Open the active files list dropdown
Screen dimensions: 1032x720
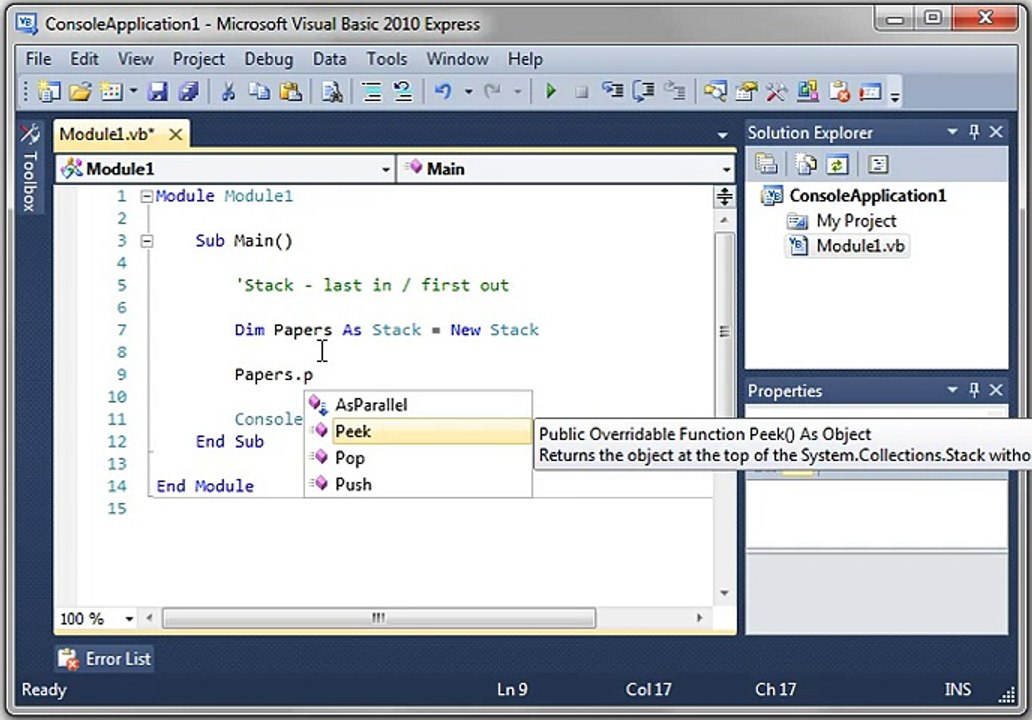pos(723,136)
